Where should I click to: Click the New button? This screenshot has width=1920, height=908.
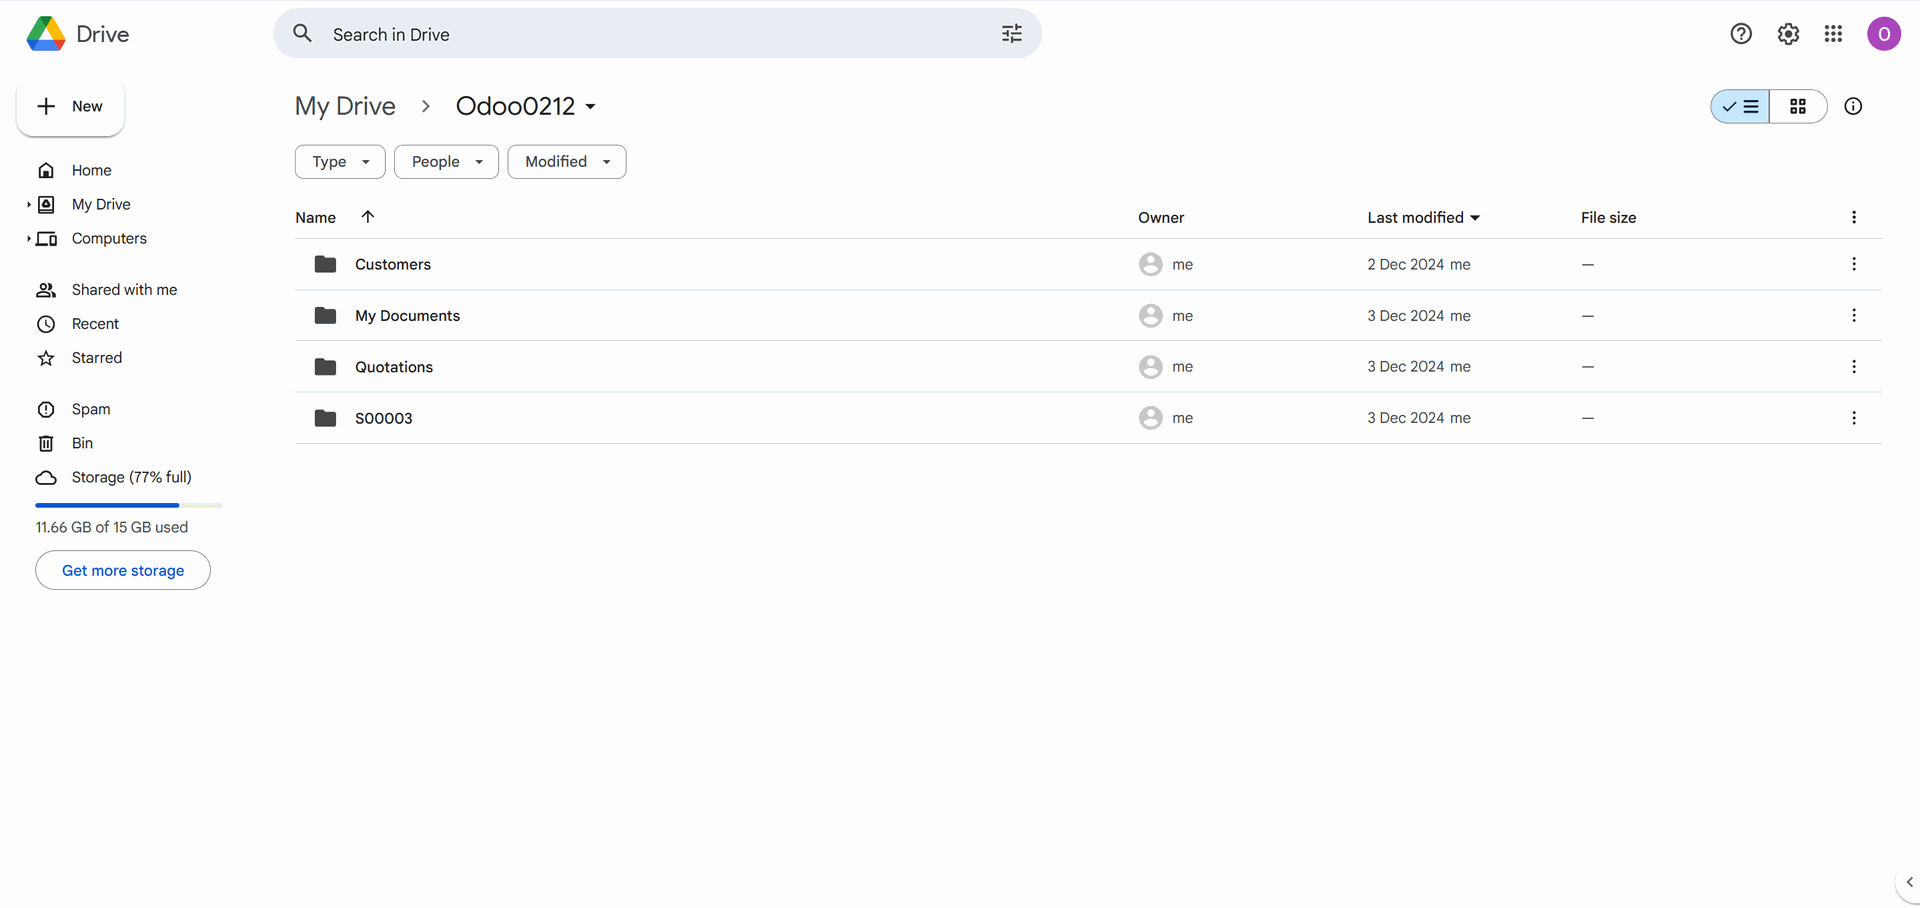point(70,106)
